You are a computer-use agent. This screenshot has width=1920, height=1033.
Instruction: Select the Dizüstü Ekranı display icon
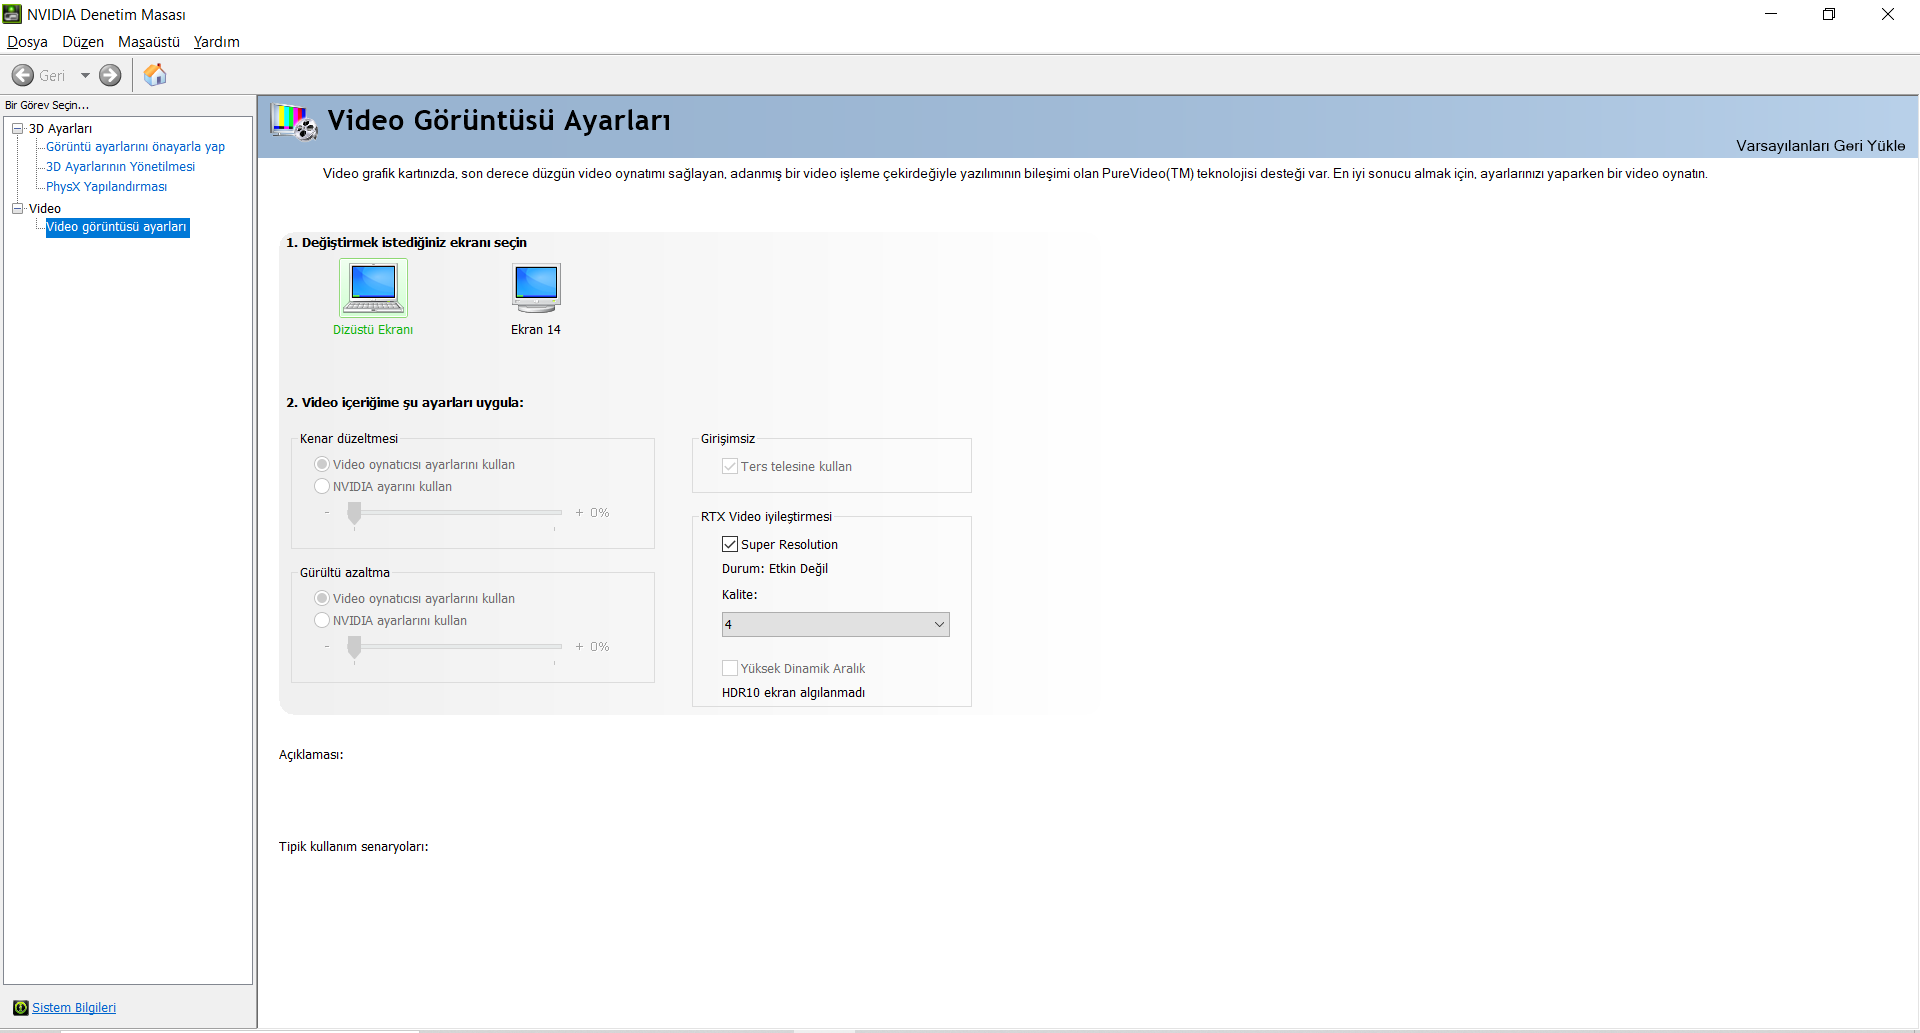(x=373, y=288)
